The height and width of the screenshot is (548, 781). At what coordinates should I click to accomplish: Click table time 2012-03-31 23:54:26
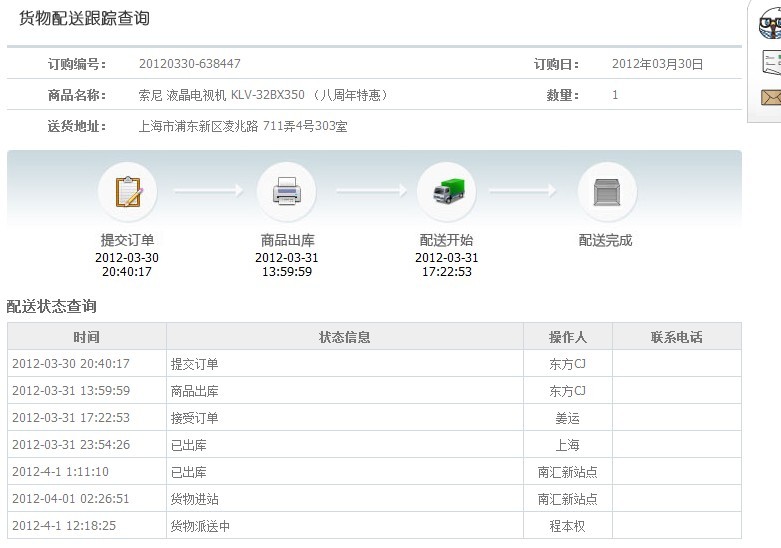(x=71, y=444)
